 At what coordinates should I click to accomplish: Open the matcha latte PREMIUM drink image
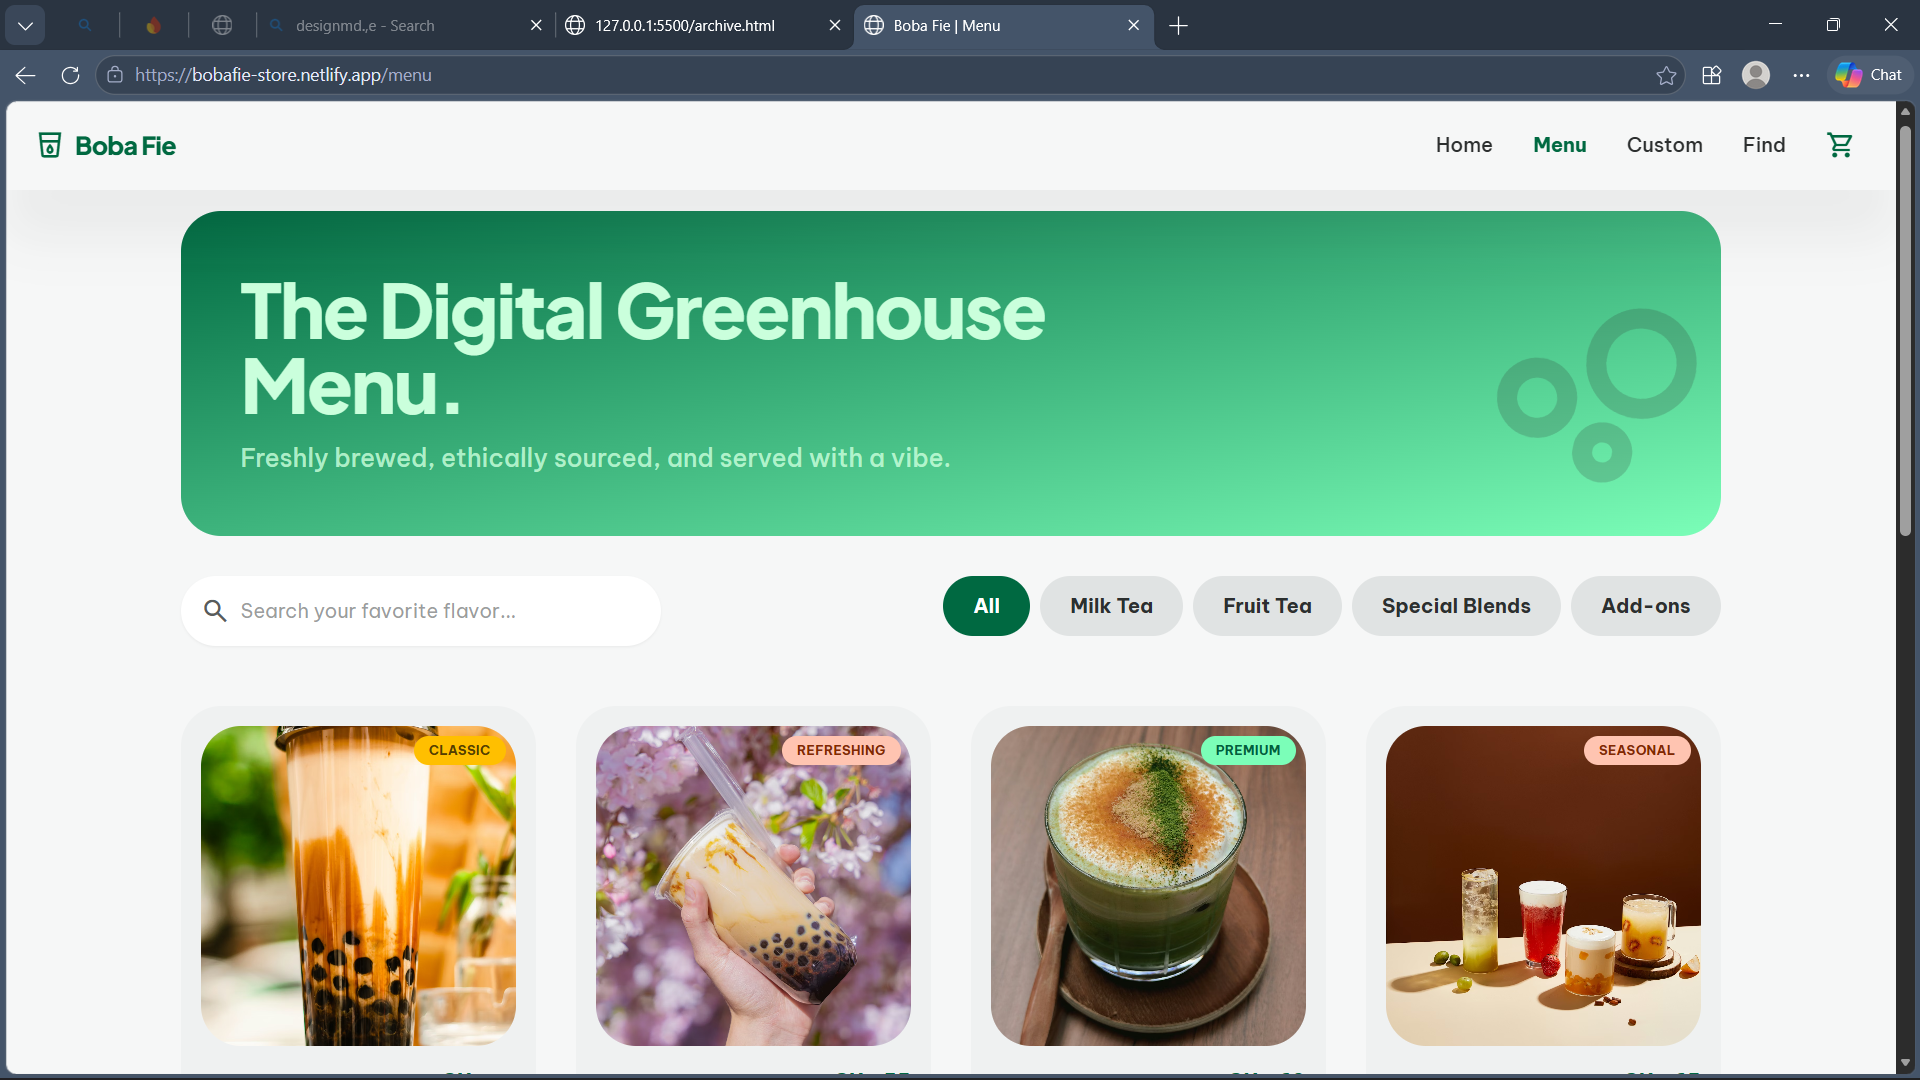pos(1148,886)
